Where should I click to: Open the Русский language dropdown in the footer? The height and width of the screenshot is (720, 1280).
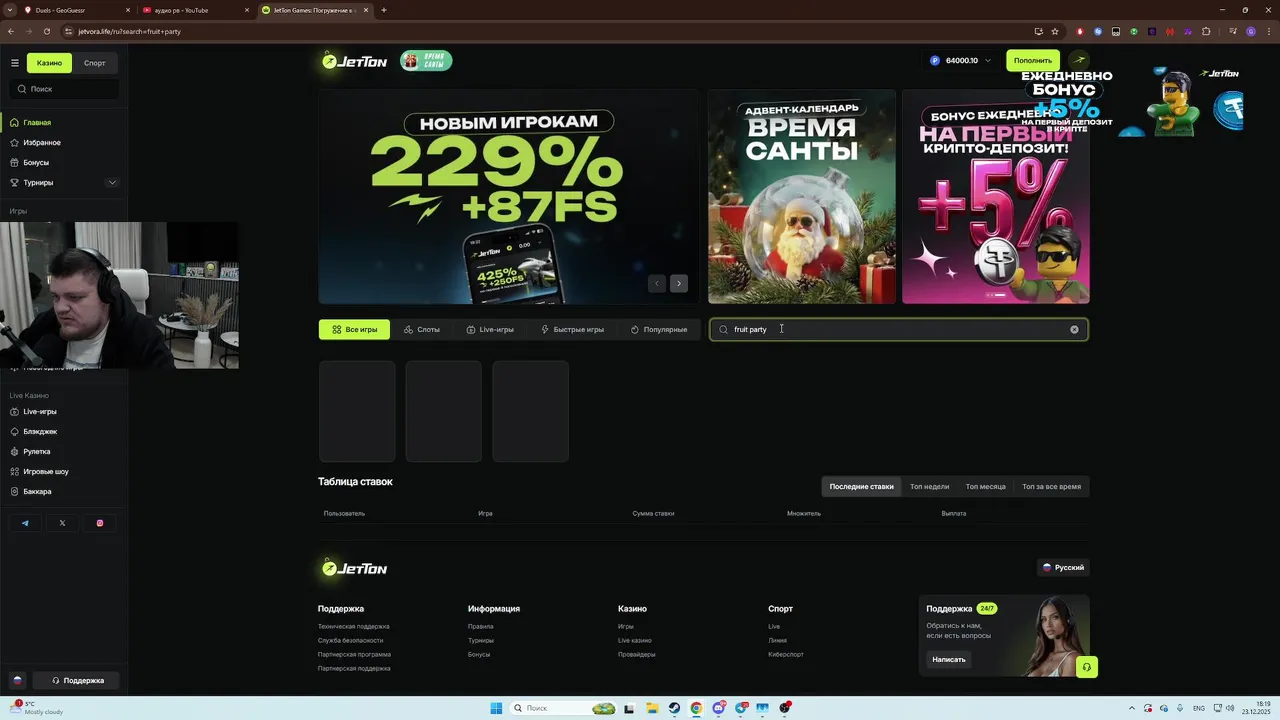(x=1063, y=567)
